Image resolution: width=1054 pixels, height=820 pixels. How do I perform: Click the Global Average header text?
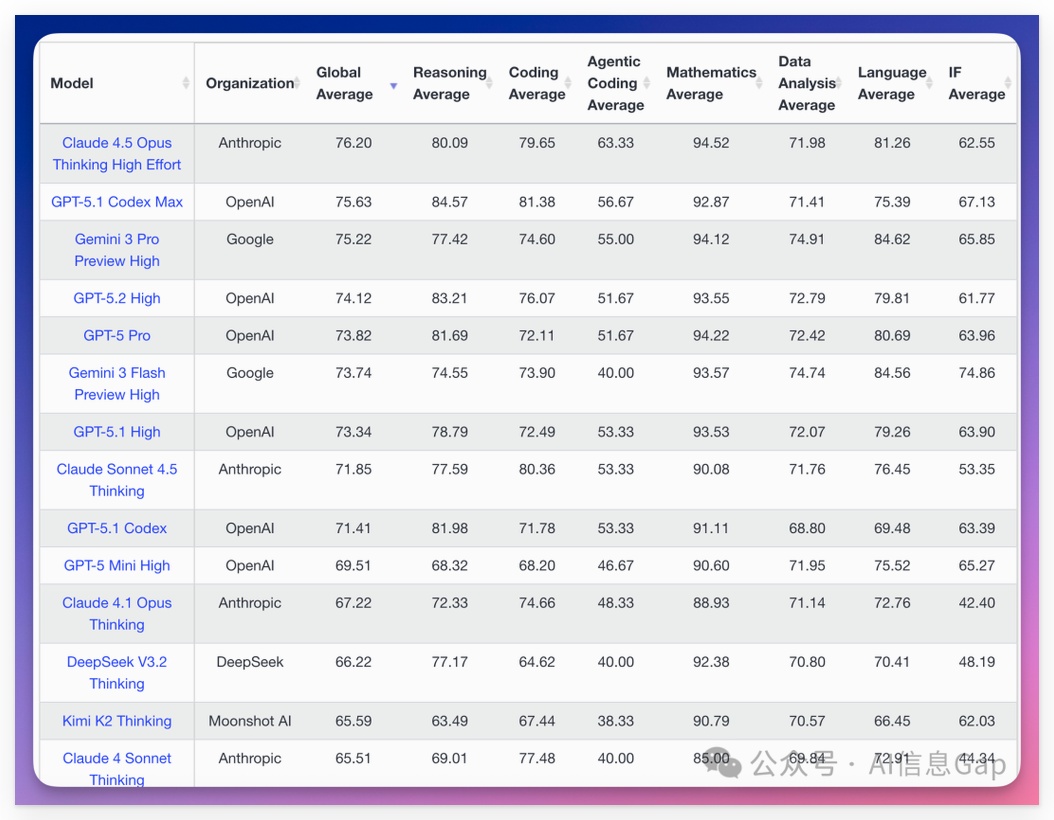[x=344, y=83]
